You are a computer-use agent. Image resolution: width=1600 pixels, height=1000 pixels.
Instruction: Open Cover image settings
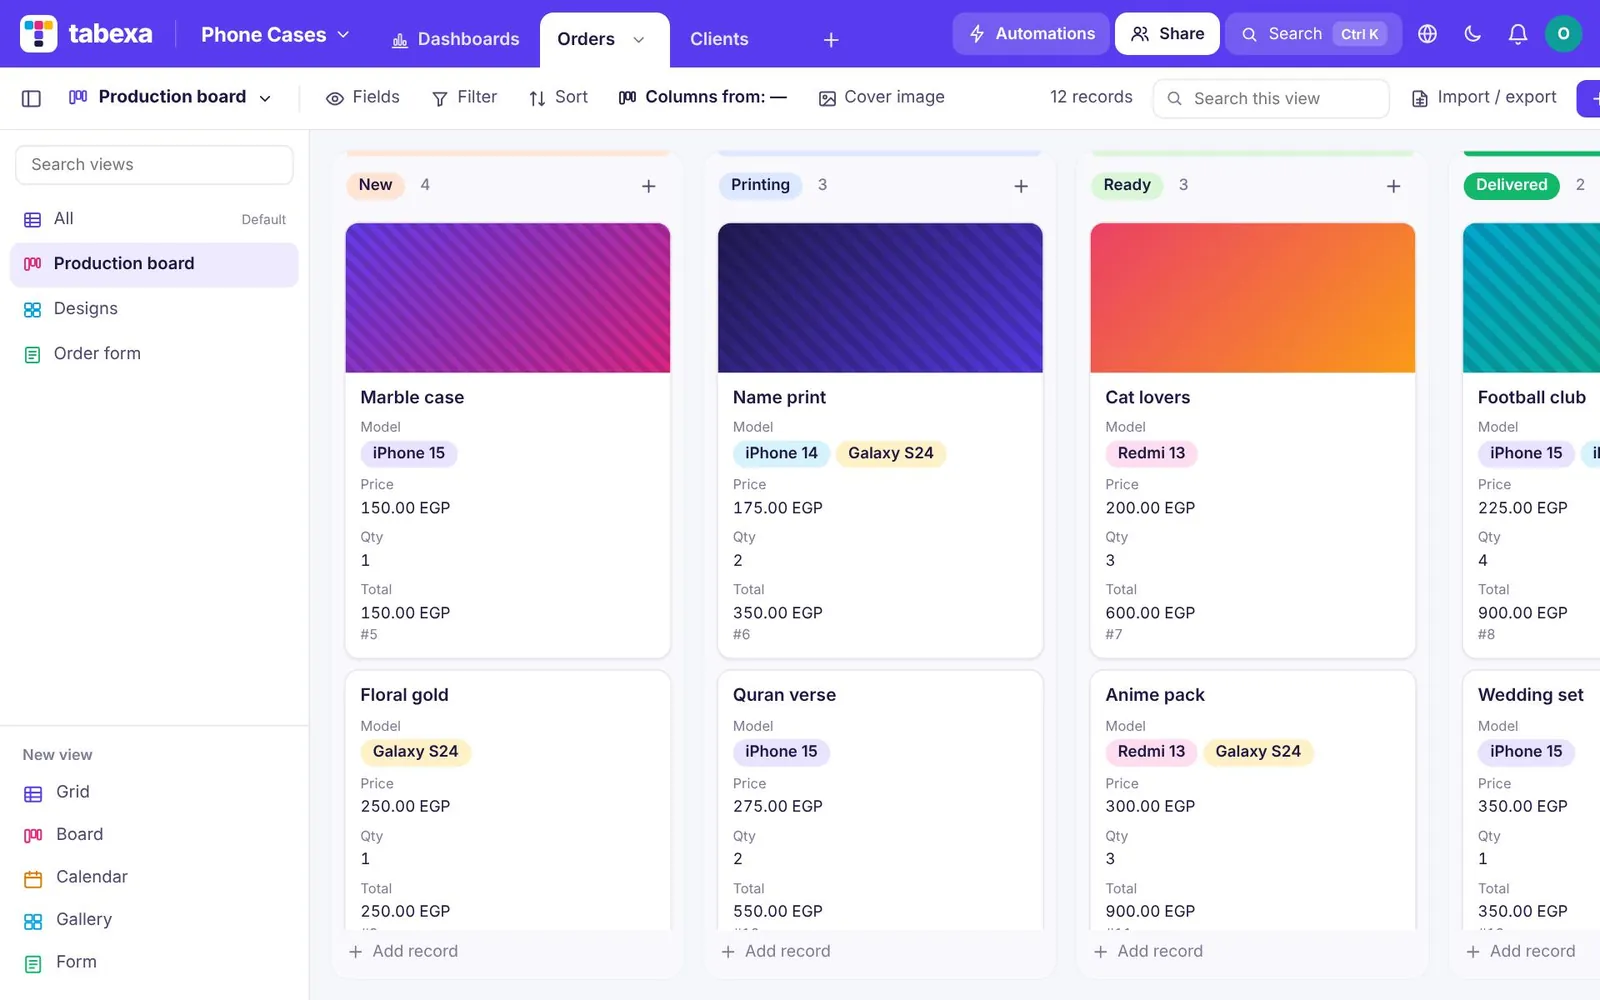pyautogui.click(x=881, y=97)
